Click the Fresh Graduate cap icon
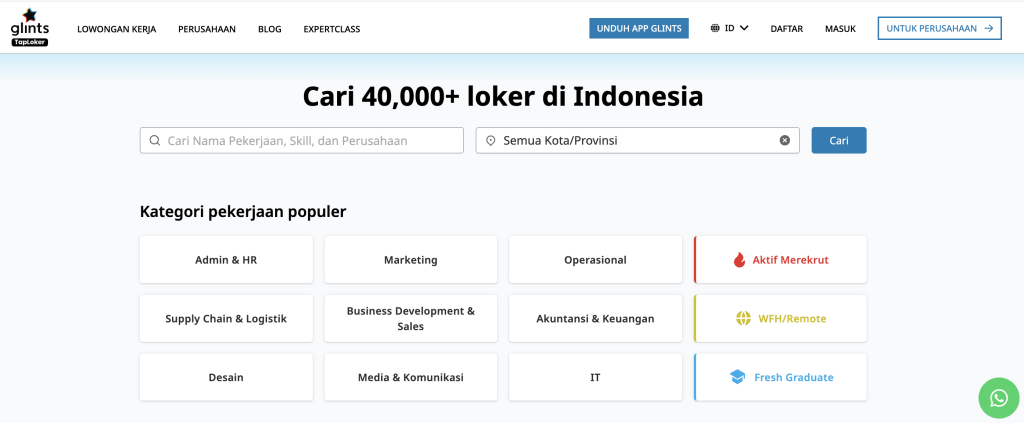Screen dimensions: 1024x423 [738, 377]
